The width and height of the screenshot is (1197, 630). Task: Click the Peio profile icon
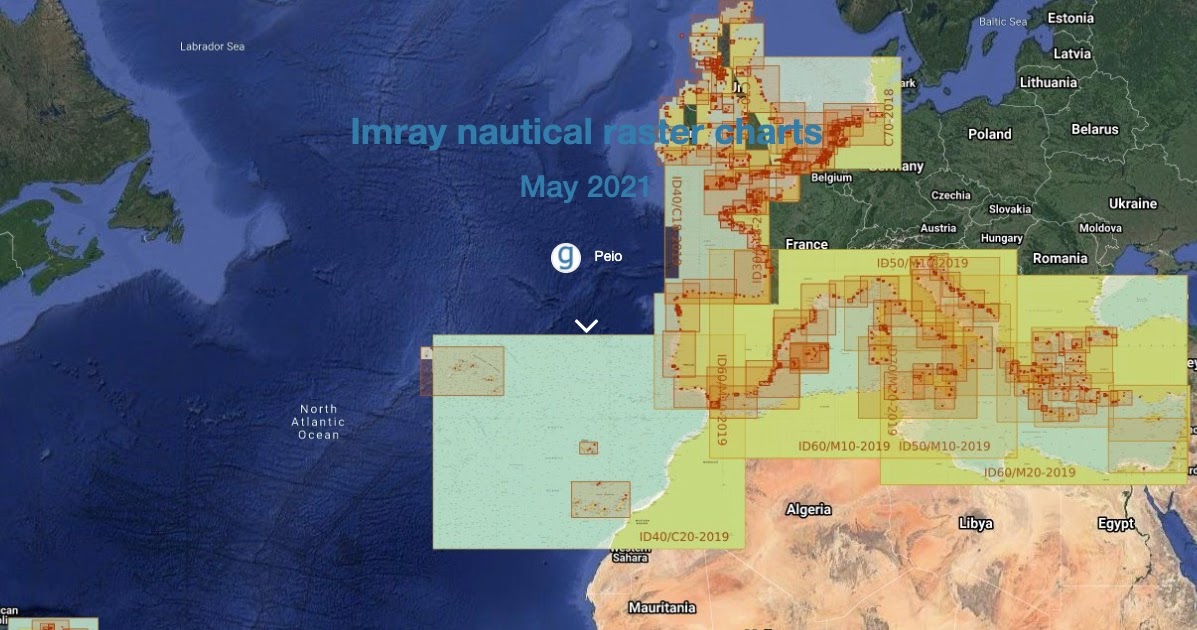(566, 256)
